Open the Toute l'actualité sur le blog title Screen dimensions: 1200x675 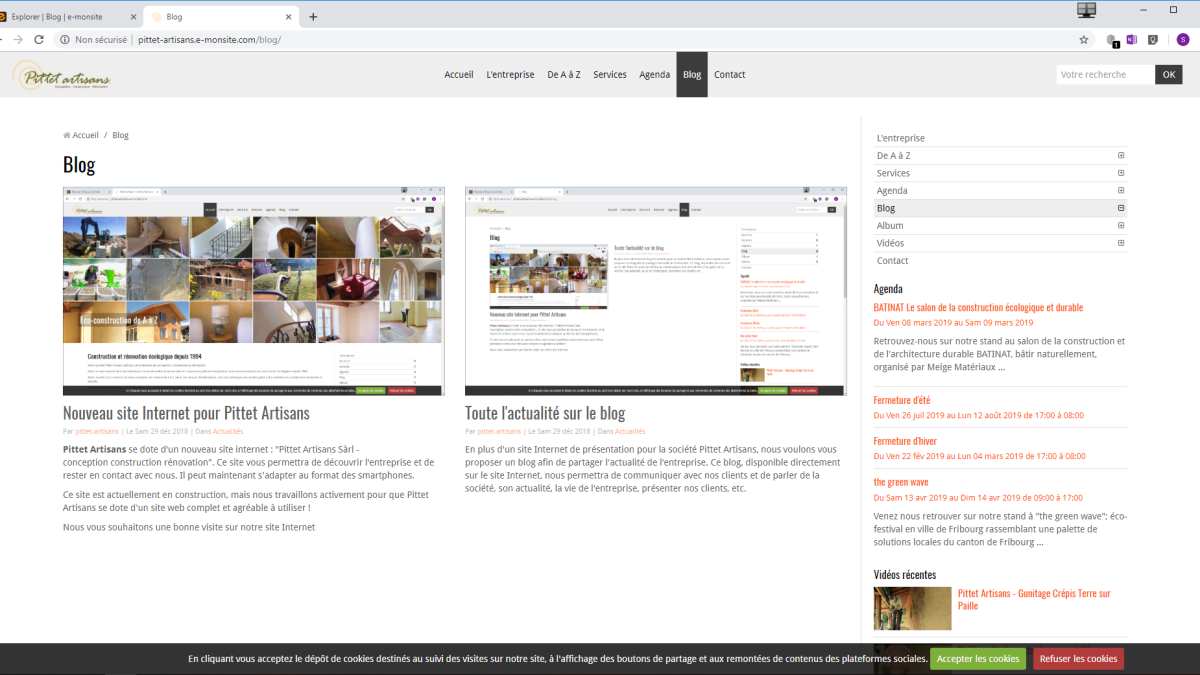point(545,413)
